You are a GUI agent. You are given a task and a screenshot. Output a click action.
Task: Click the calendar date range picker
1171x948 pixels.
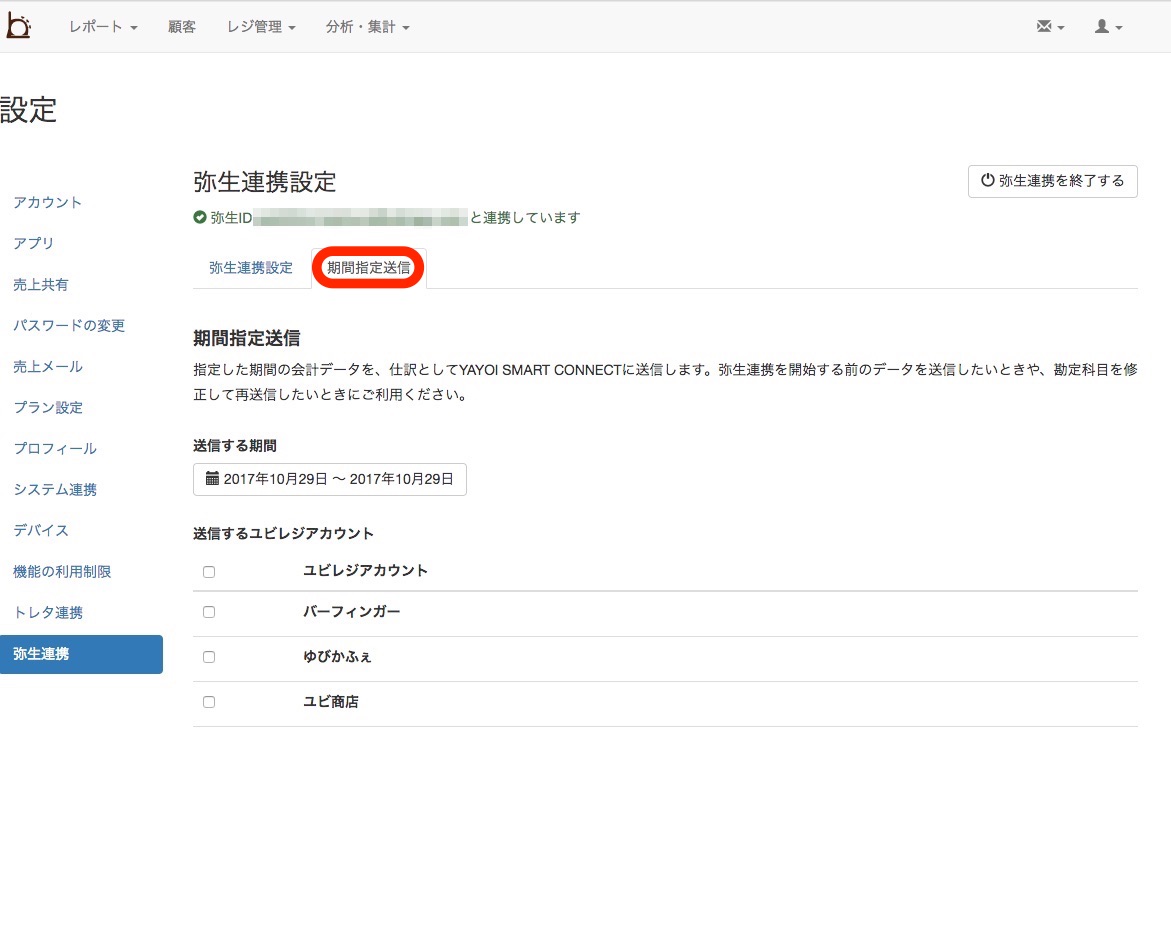[330, 479]
